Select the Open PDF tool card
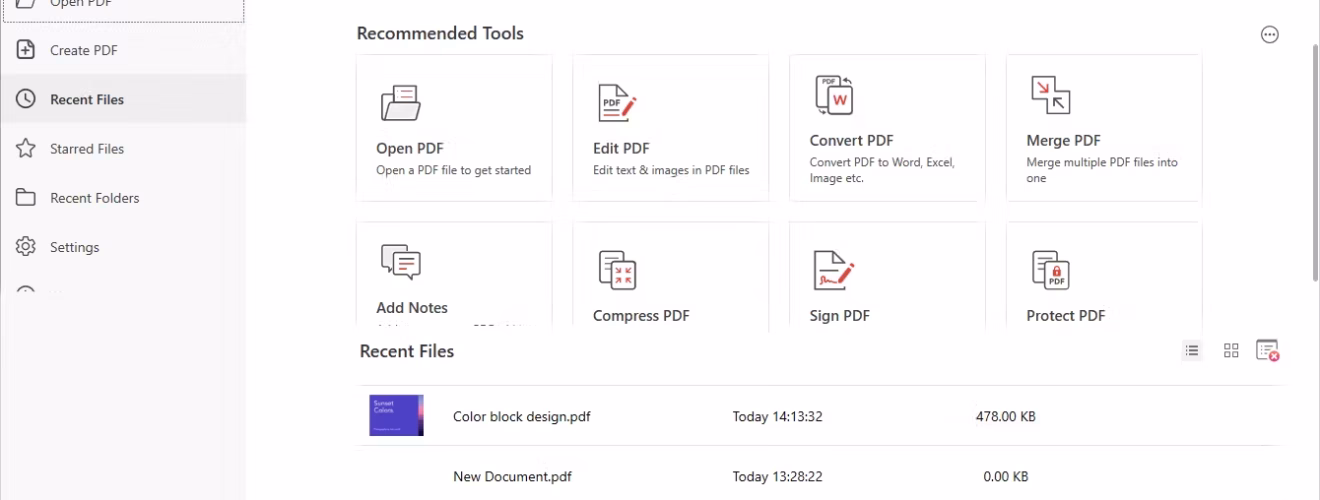 coord(454,128)
